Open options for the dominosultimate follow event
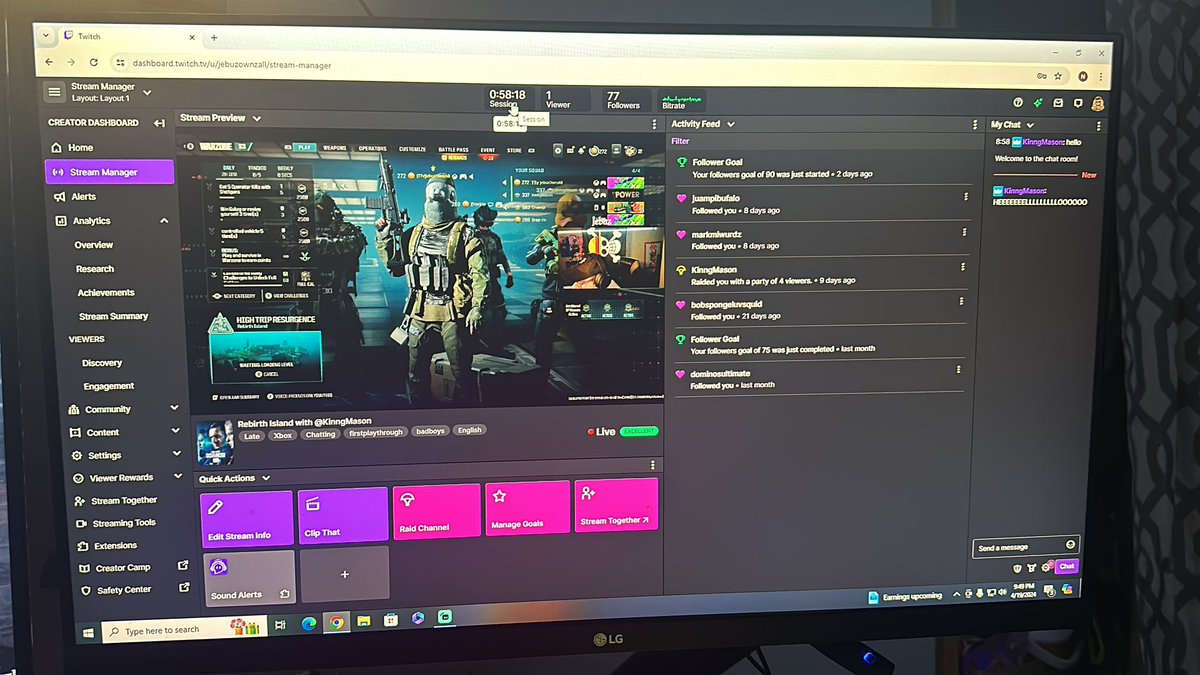Image resolution: width=1200 pixels, height=675 pixels. tap(958, 370)
